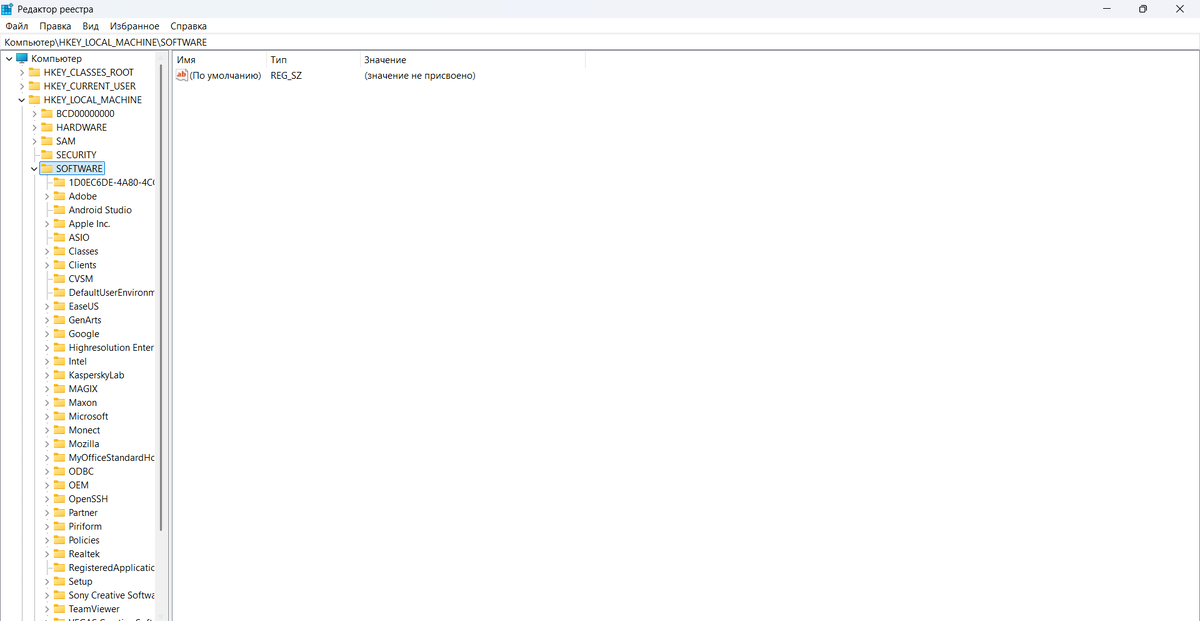Click the ab string value icon
1200x621 pixels.
pyautogui.click(x=182, y=75)
